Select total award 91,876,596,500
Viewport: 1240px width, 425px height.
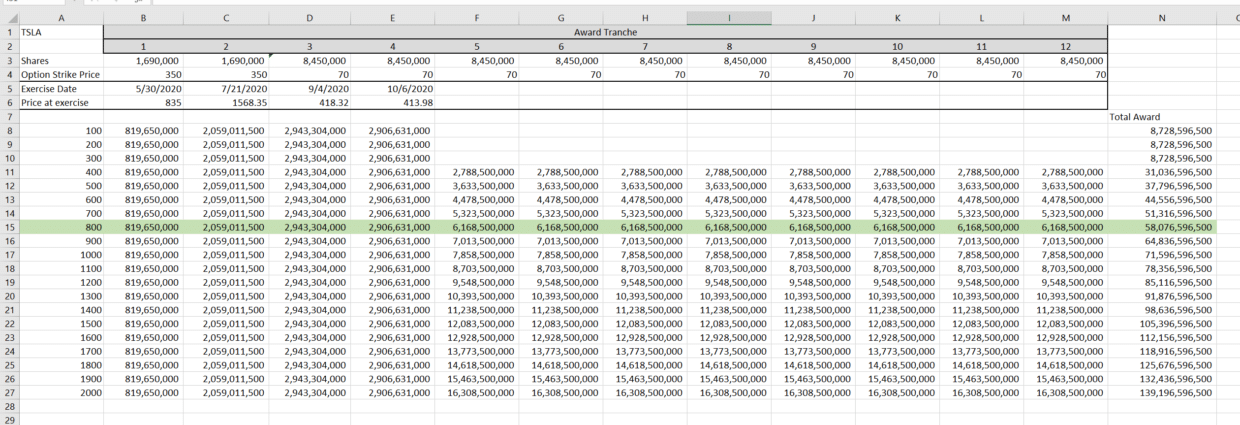1162,297
